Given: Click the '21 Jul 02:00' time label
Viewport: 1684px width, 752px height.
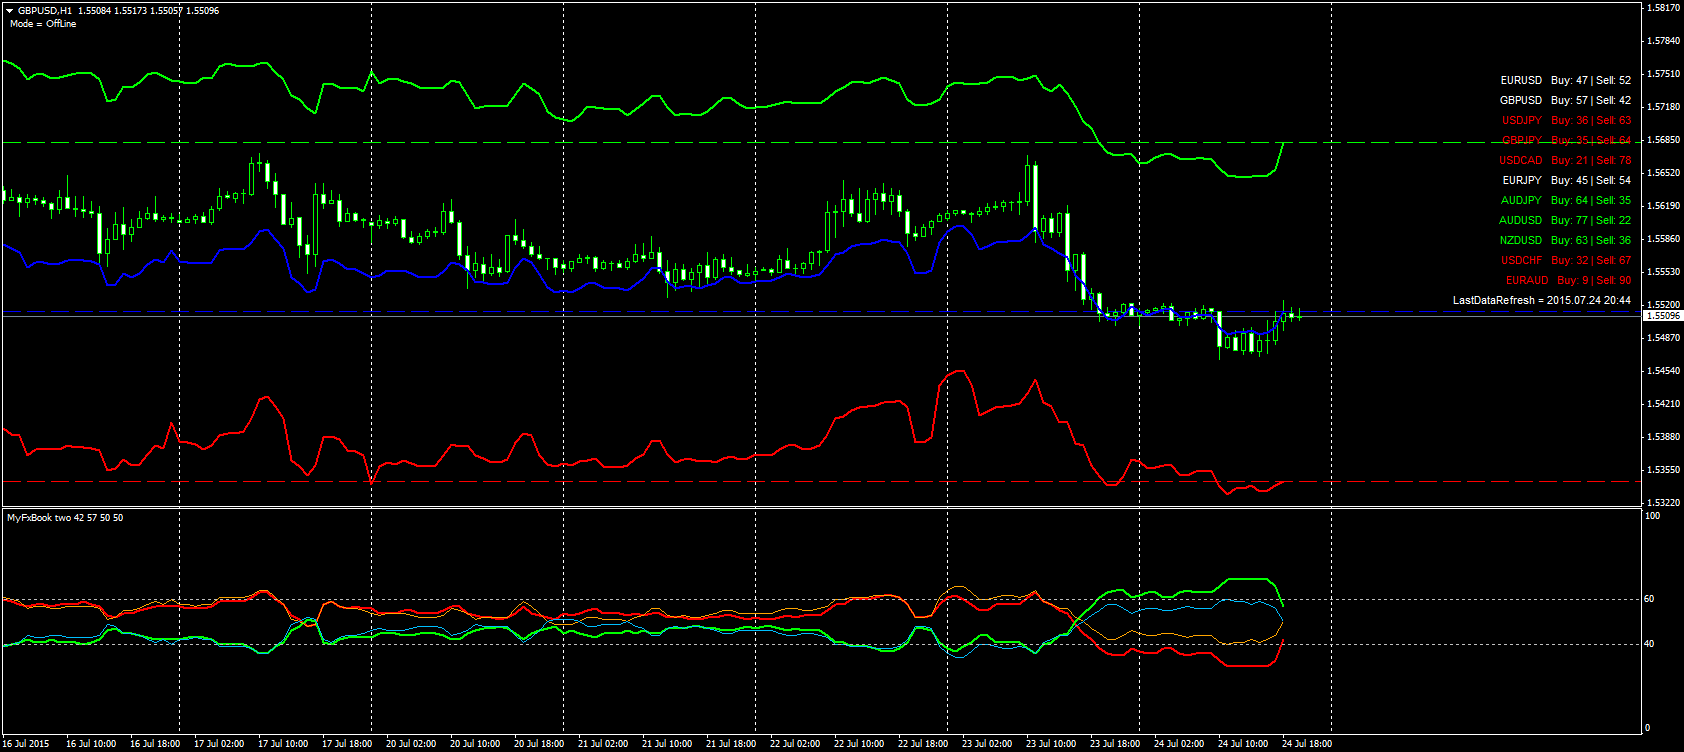Looking at the screenshot, I should (603, 744).
